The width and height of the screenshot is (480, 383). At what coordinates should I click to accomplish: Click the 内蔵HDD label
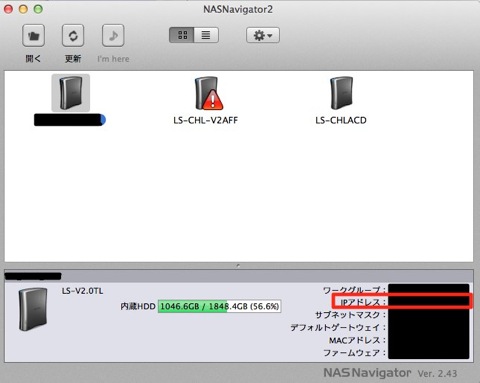point(138,306)
